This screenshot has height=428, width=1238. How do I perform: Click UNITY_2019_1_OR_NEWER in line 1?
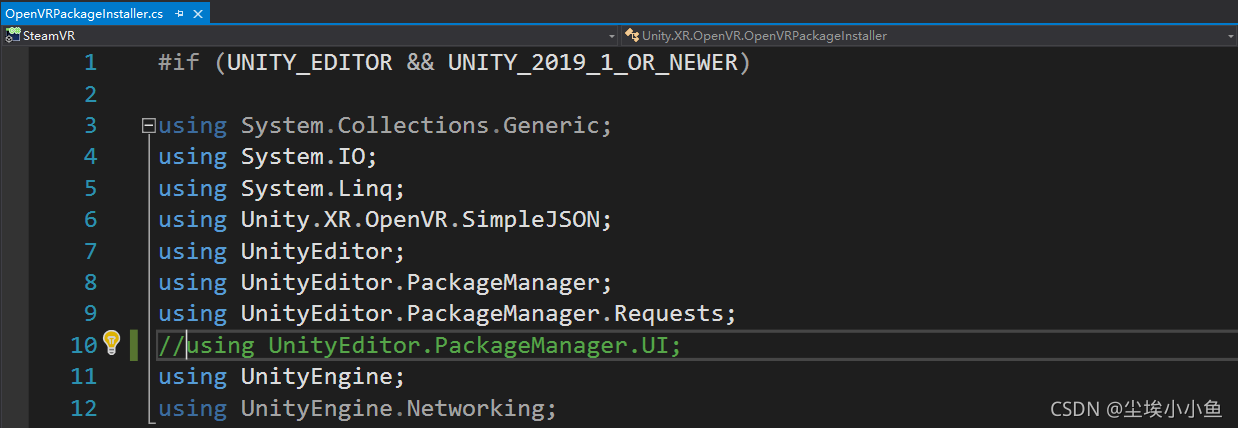[593, 63]
